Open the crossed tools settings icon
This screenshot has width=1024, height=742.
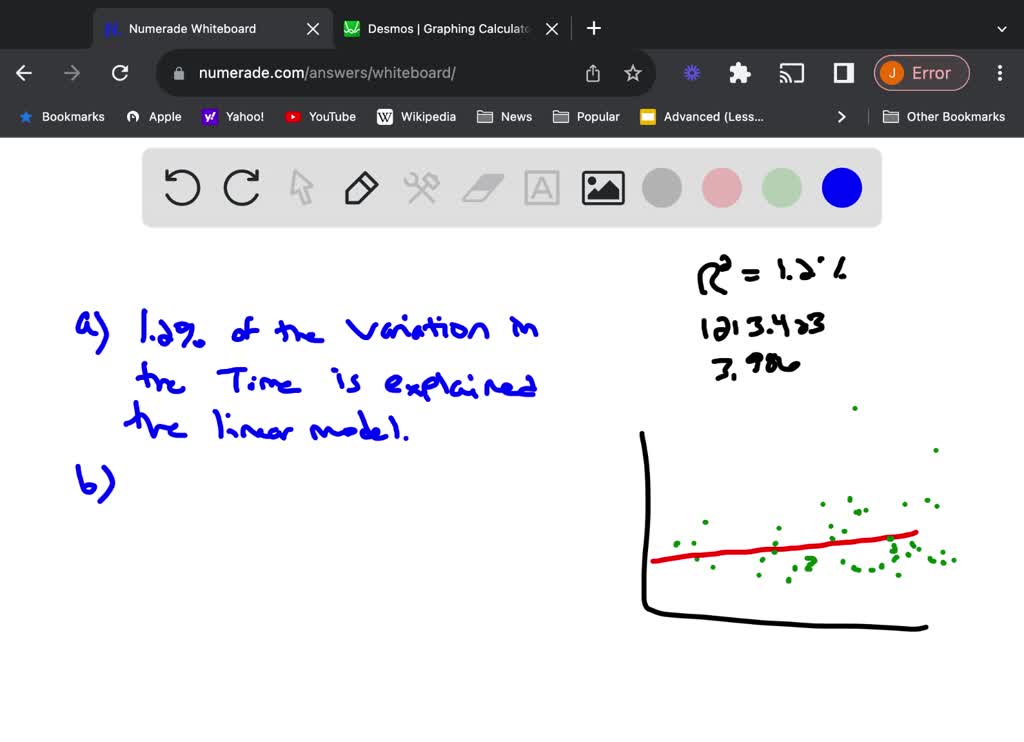(x=421, y=188)
